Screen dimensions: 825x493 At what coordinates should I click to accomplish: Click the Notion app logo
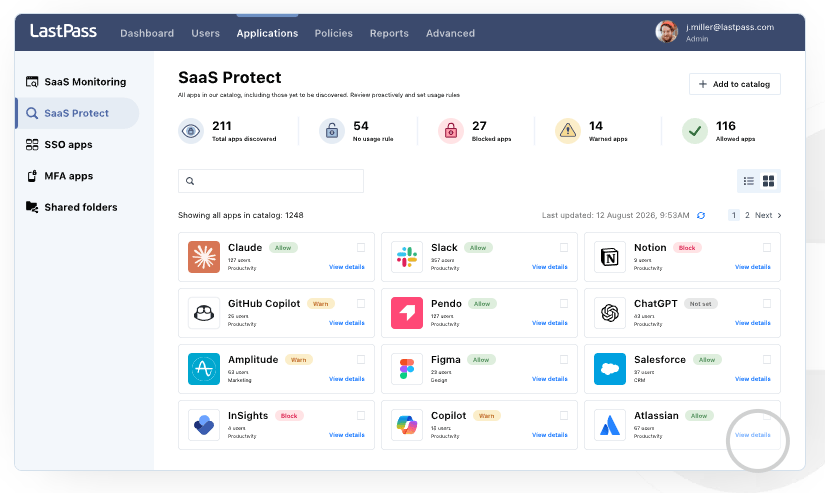tap(610, 257)
